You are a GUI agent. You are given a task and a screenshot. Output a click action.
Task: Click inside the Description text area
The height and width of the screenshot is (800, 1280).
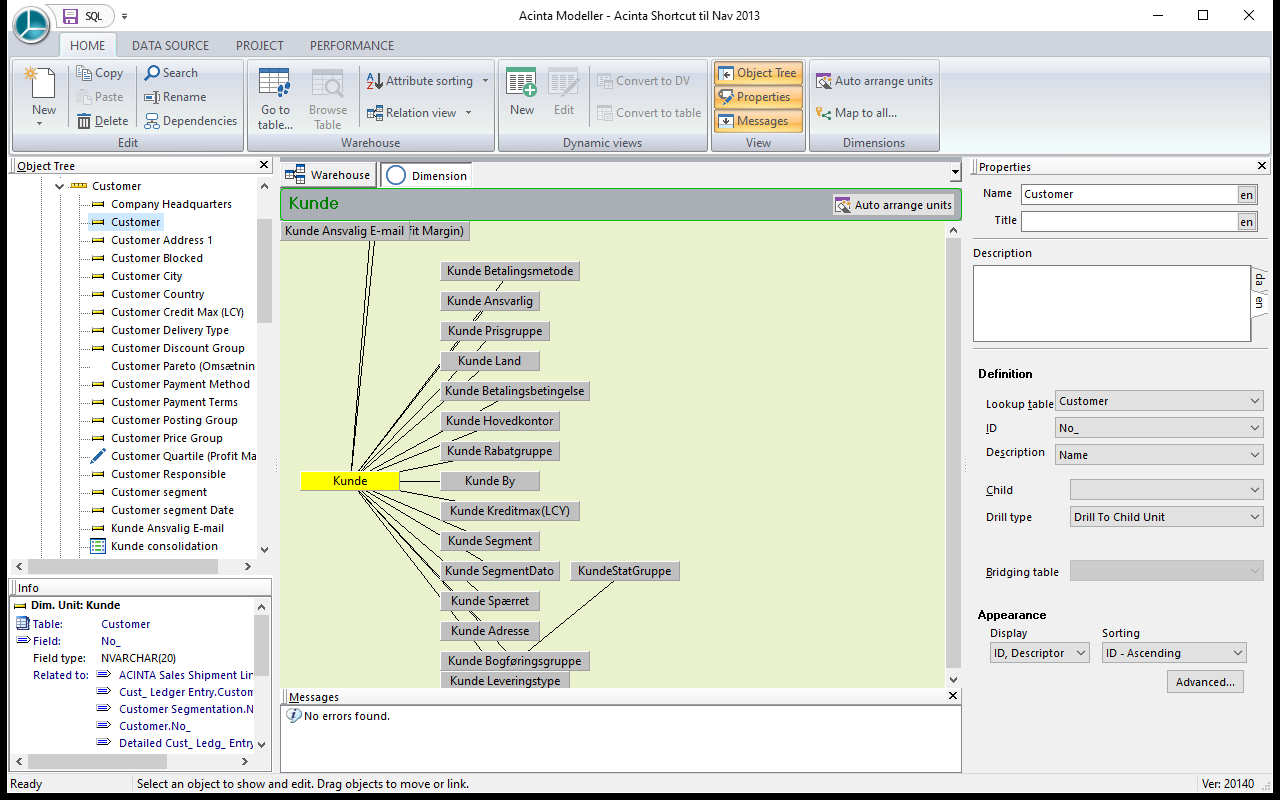[x=1112, y=303]
